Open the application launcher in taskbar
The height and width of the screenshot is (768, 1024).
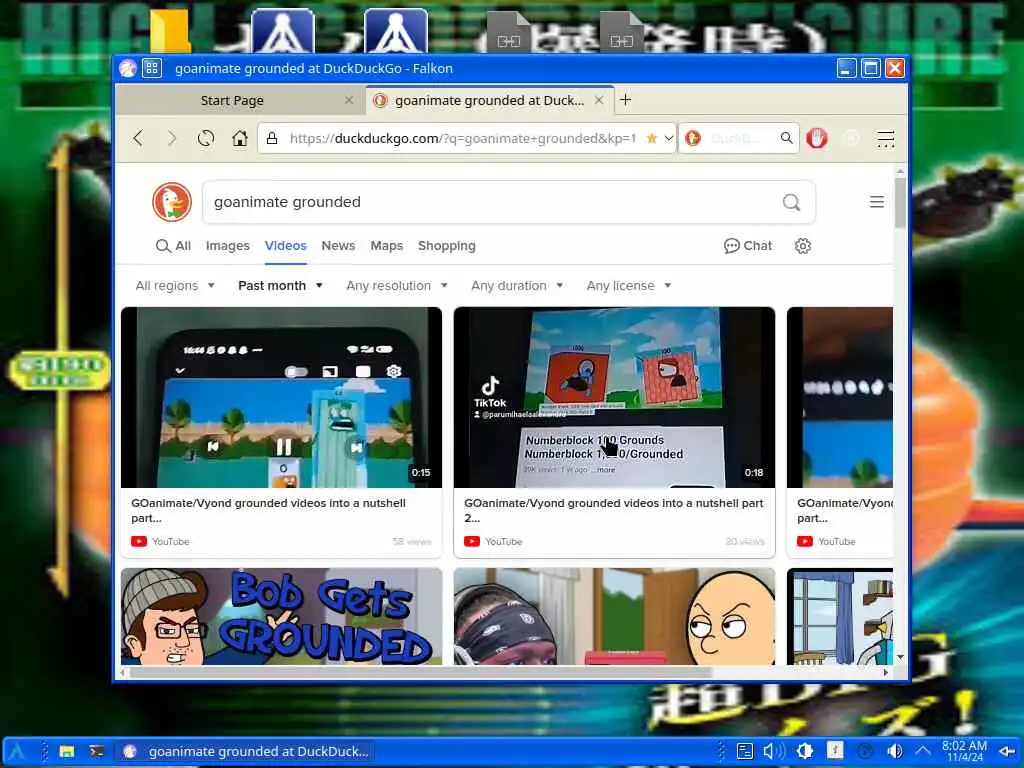click(x=17, y=752)
